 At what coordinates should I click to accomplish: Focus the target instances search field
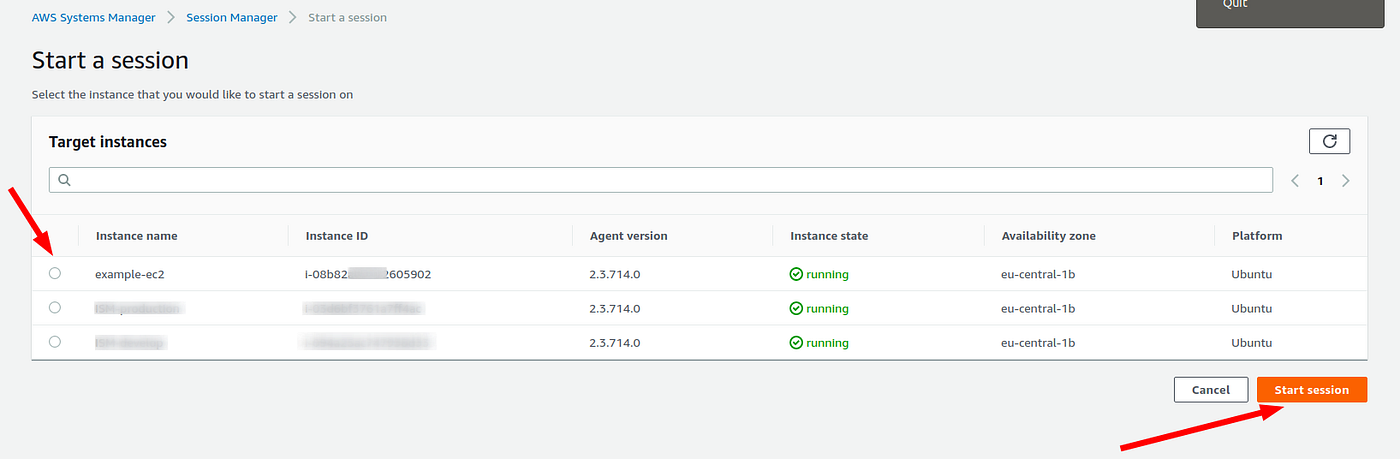(661, 180)
